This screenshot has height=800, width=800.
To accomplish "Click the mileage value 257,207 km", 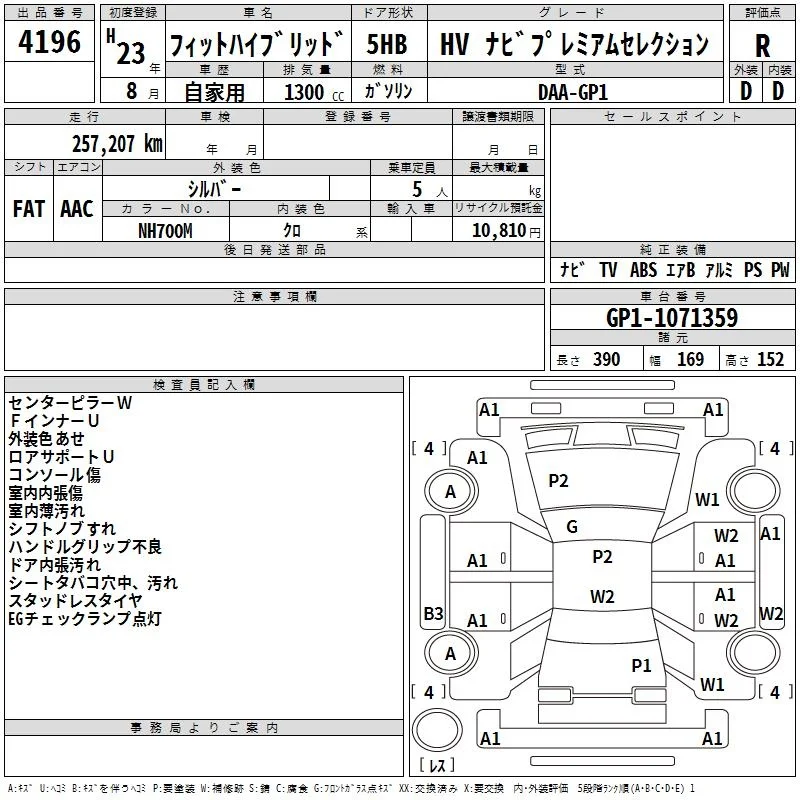I will [117, 144].
